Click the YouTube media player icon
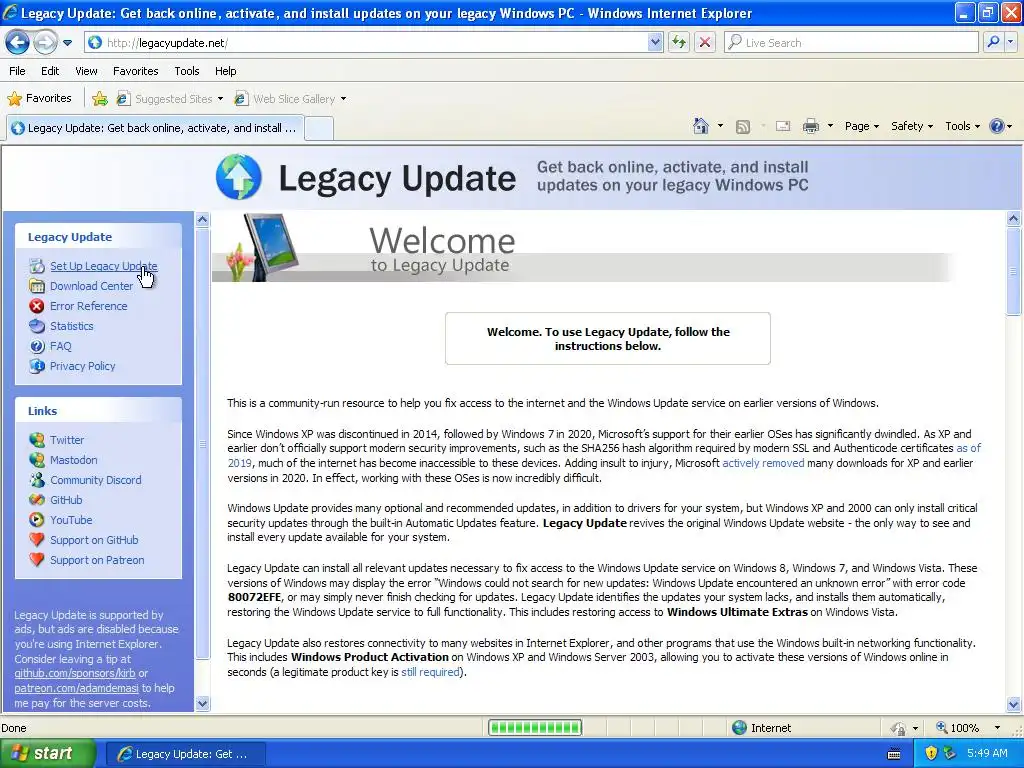 pyautogui.click(x=37, y=520)
